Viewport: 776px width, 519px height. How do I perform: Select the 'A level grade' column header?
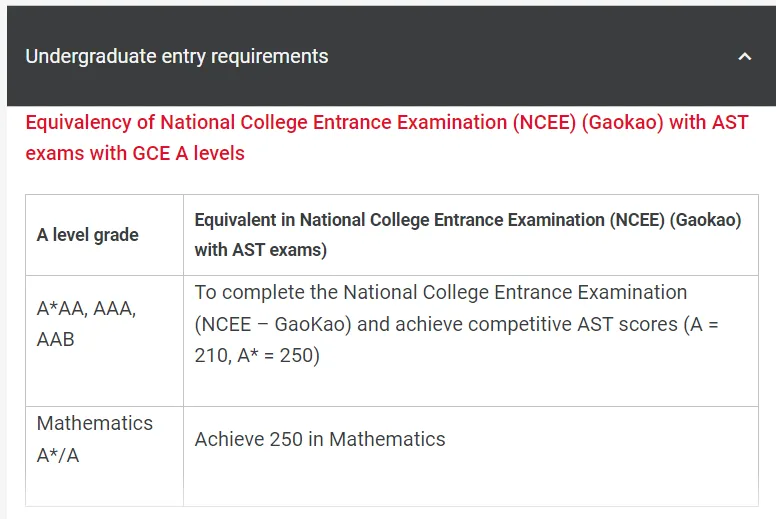tap(88, 235)
